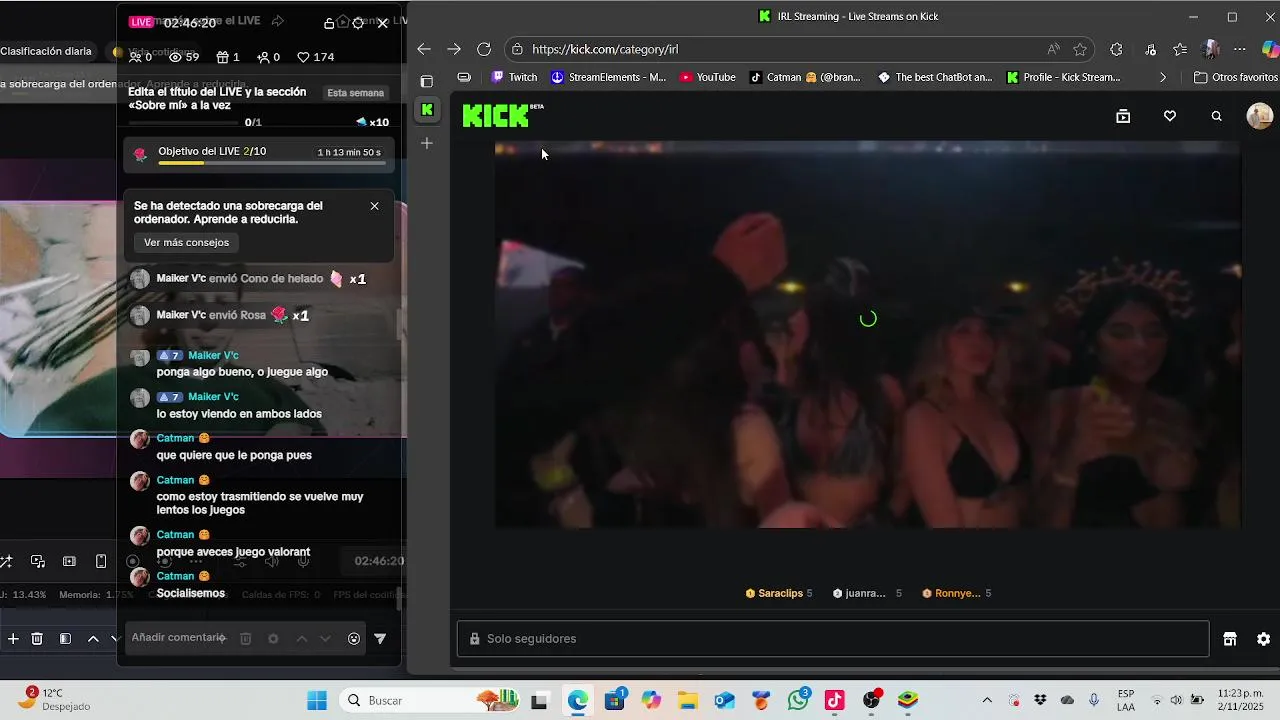This screenshot has height=720, width=1280.
Task: Click the viewers count 59 eye
Action: pos(184,57)
